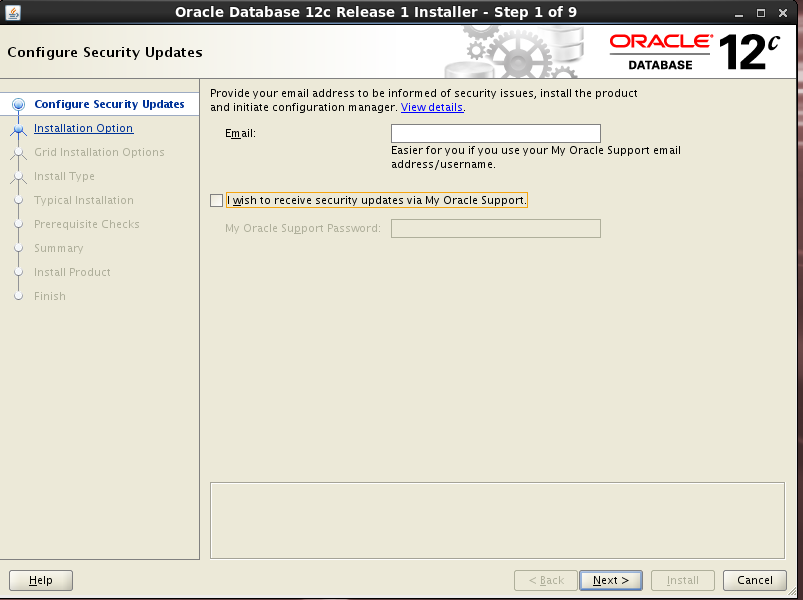Click the 'Easier for you if you use' hint text
Screen dimensions: 803x600
click(536, 157)
